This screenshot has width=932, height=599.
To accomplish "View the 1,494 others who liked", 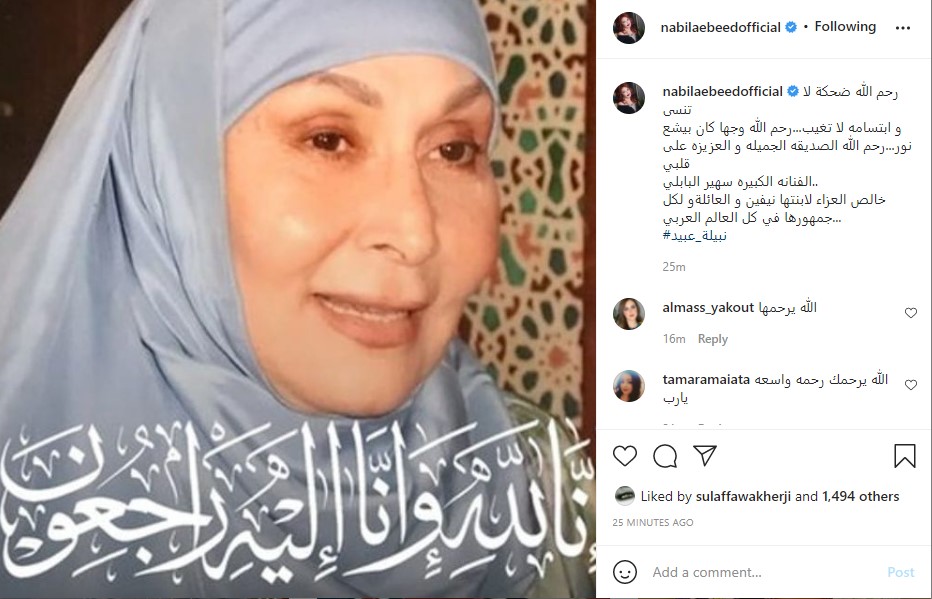I will tap(861, 496).
